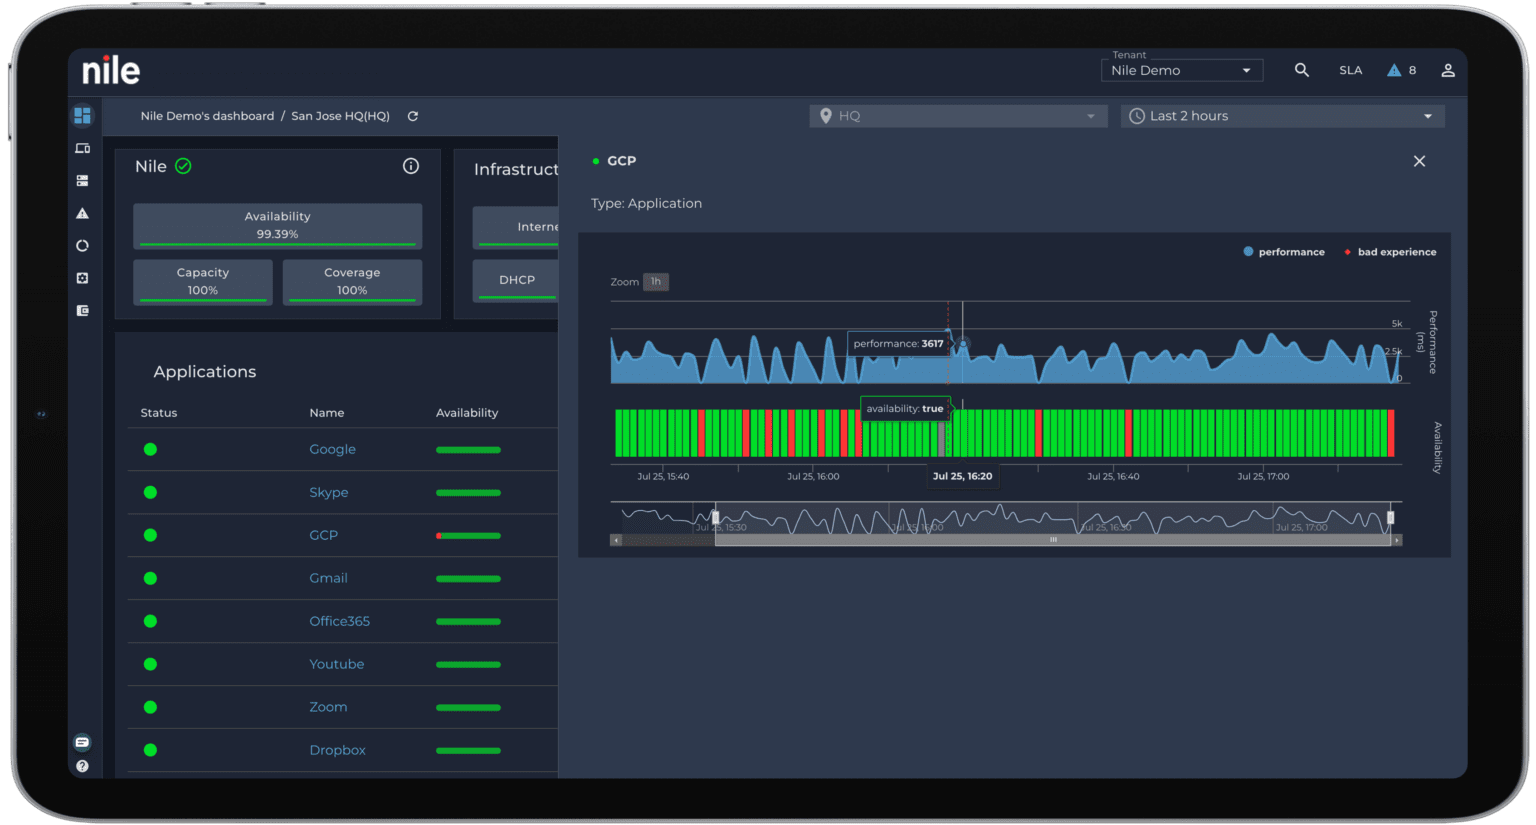View alerts via the sidebar warning triangle
The height and width of the screenshot is (825, 1536).
(83, 213)
